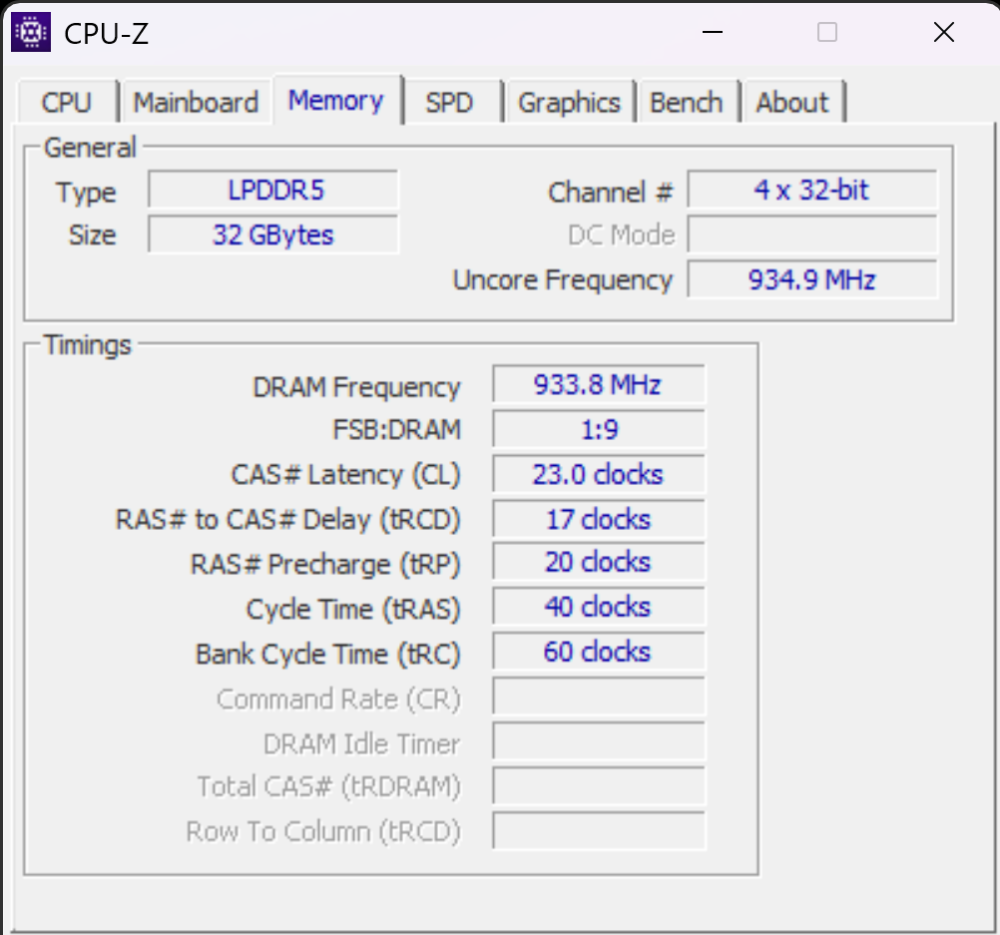Close the CPU-Z window
1000x935 pixels.
pyautogui.click(x=943, y=32)
